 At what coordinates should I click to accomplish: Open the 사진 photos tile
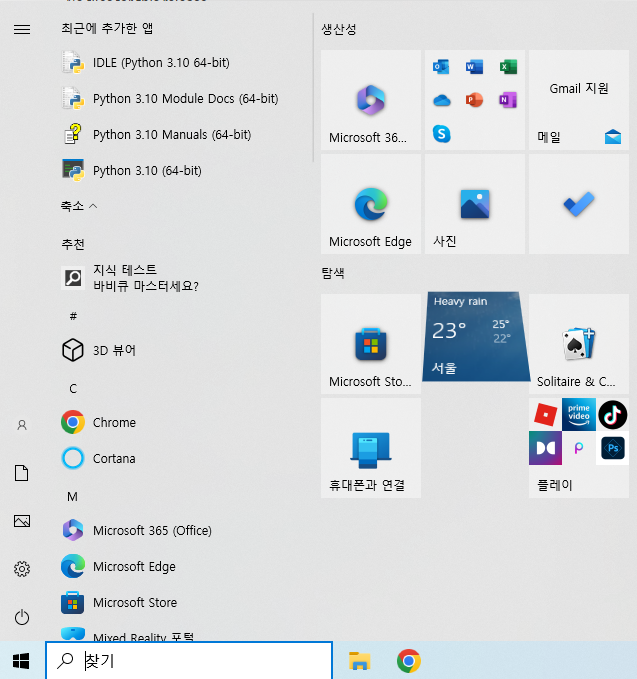(475, 204)
